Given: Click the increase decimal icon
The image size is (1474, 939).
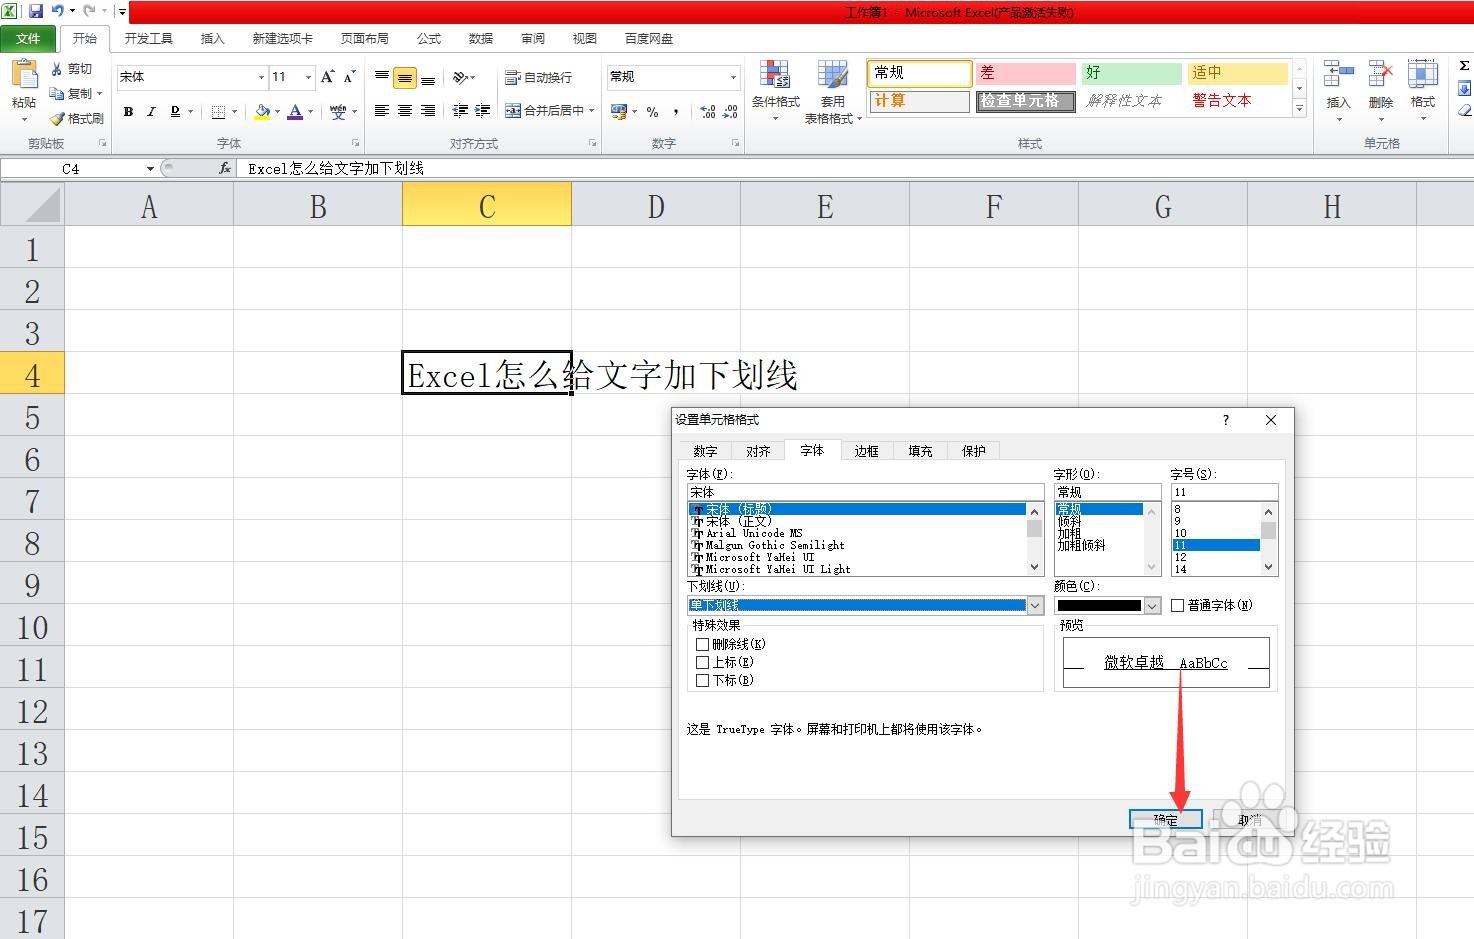Looking at the screenshot, I should (x=708, y=112).
